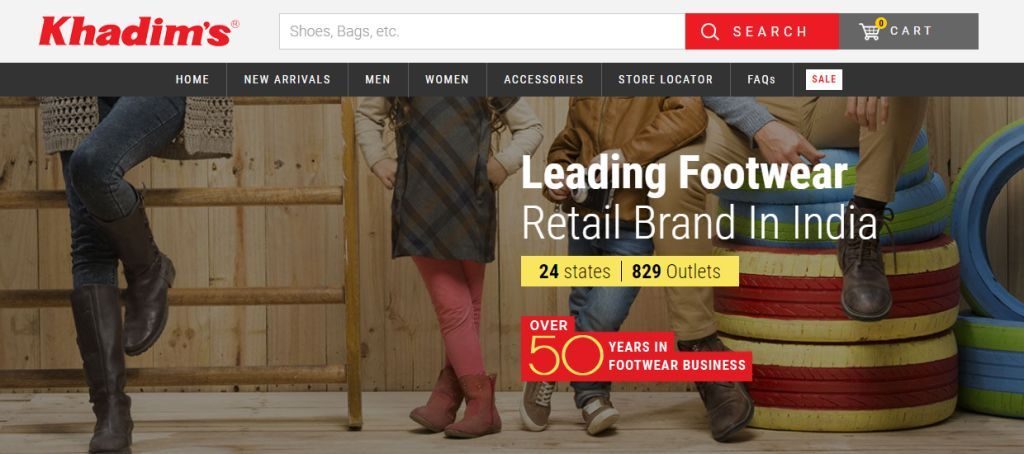Click the cart item count badge
1024x454 pixels.
point(881,24)
